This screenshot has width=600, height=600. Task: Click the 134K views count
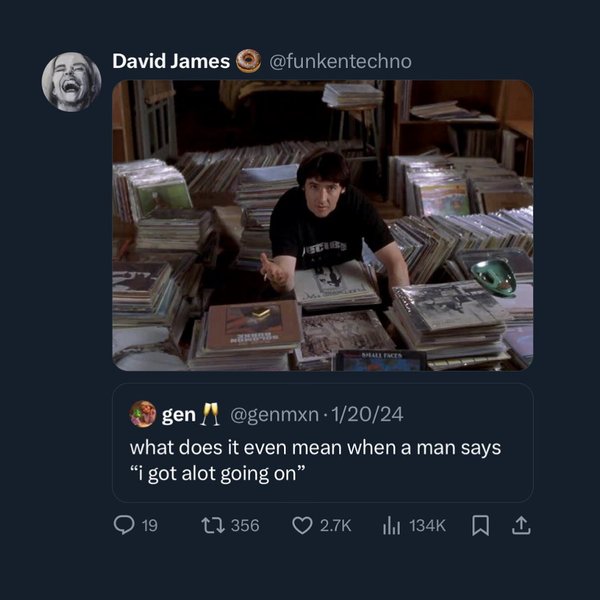pyautogui.click(x=427, y=525)
